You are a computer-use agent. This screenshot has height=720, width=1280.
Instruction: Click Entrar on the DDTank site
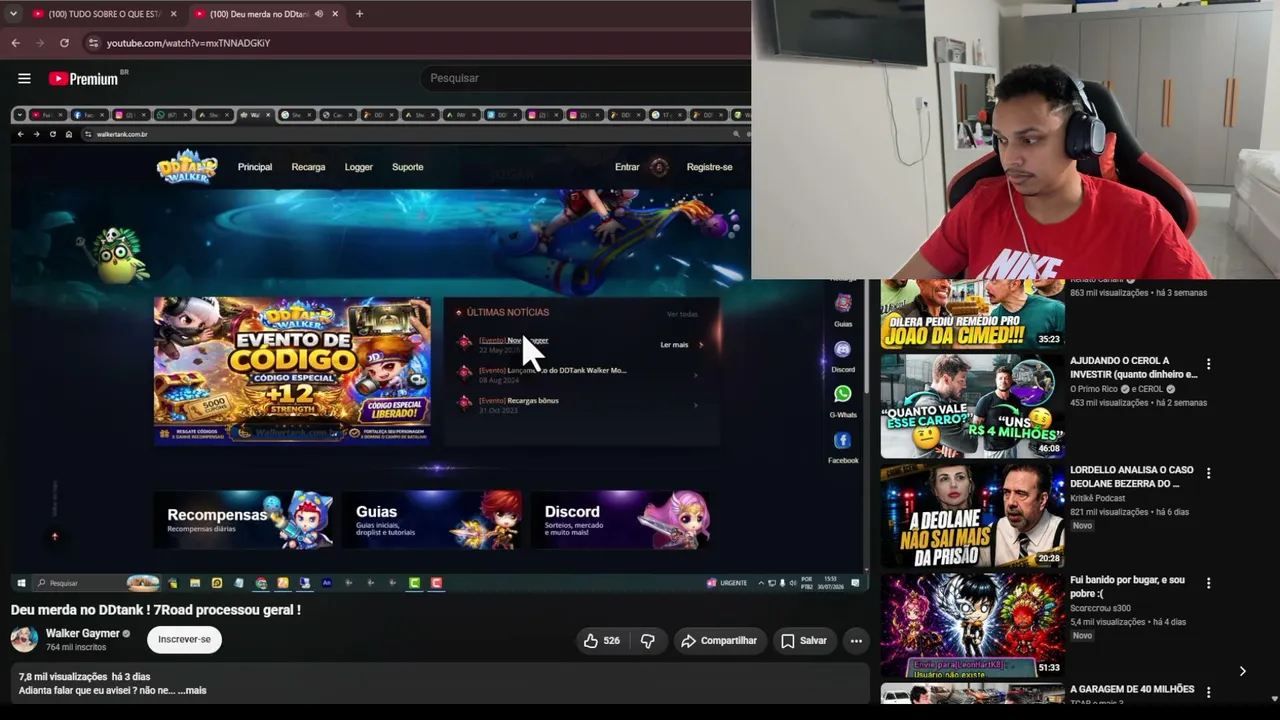(x=627, y=167)
